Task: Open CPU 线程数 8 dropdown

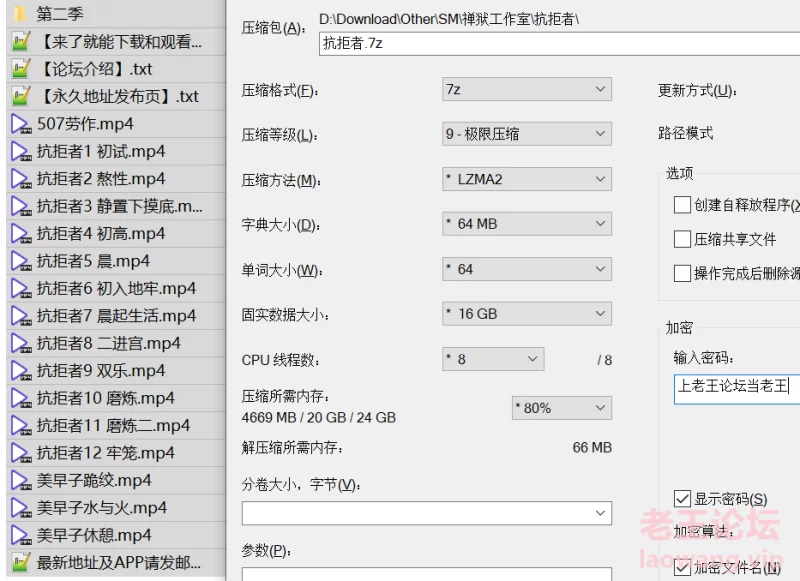Action: pos(493,359)
